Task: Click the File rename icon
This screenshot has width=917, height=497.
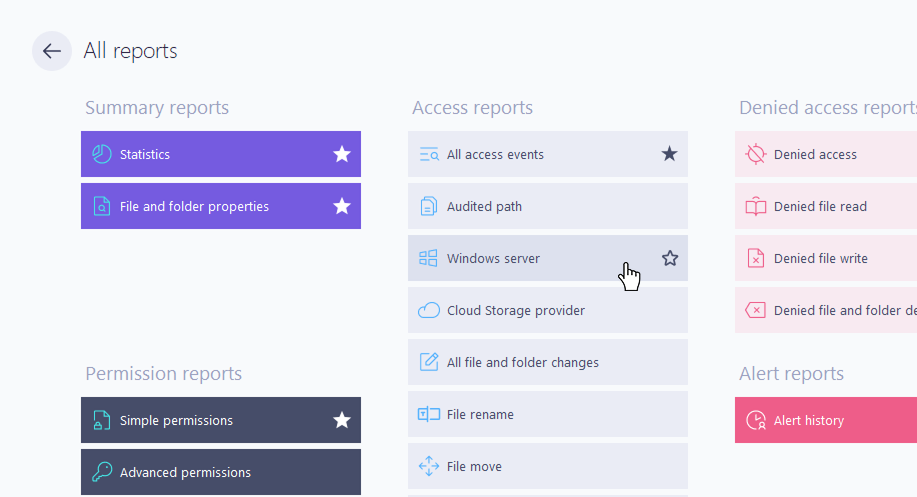Action: coord(429,414)
